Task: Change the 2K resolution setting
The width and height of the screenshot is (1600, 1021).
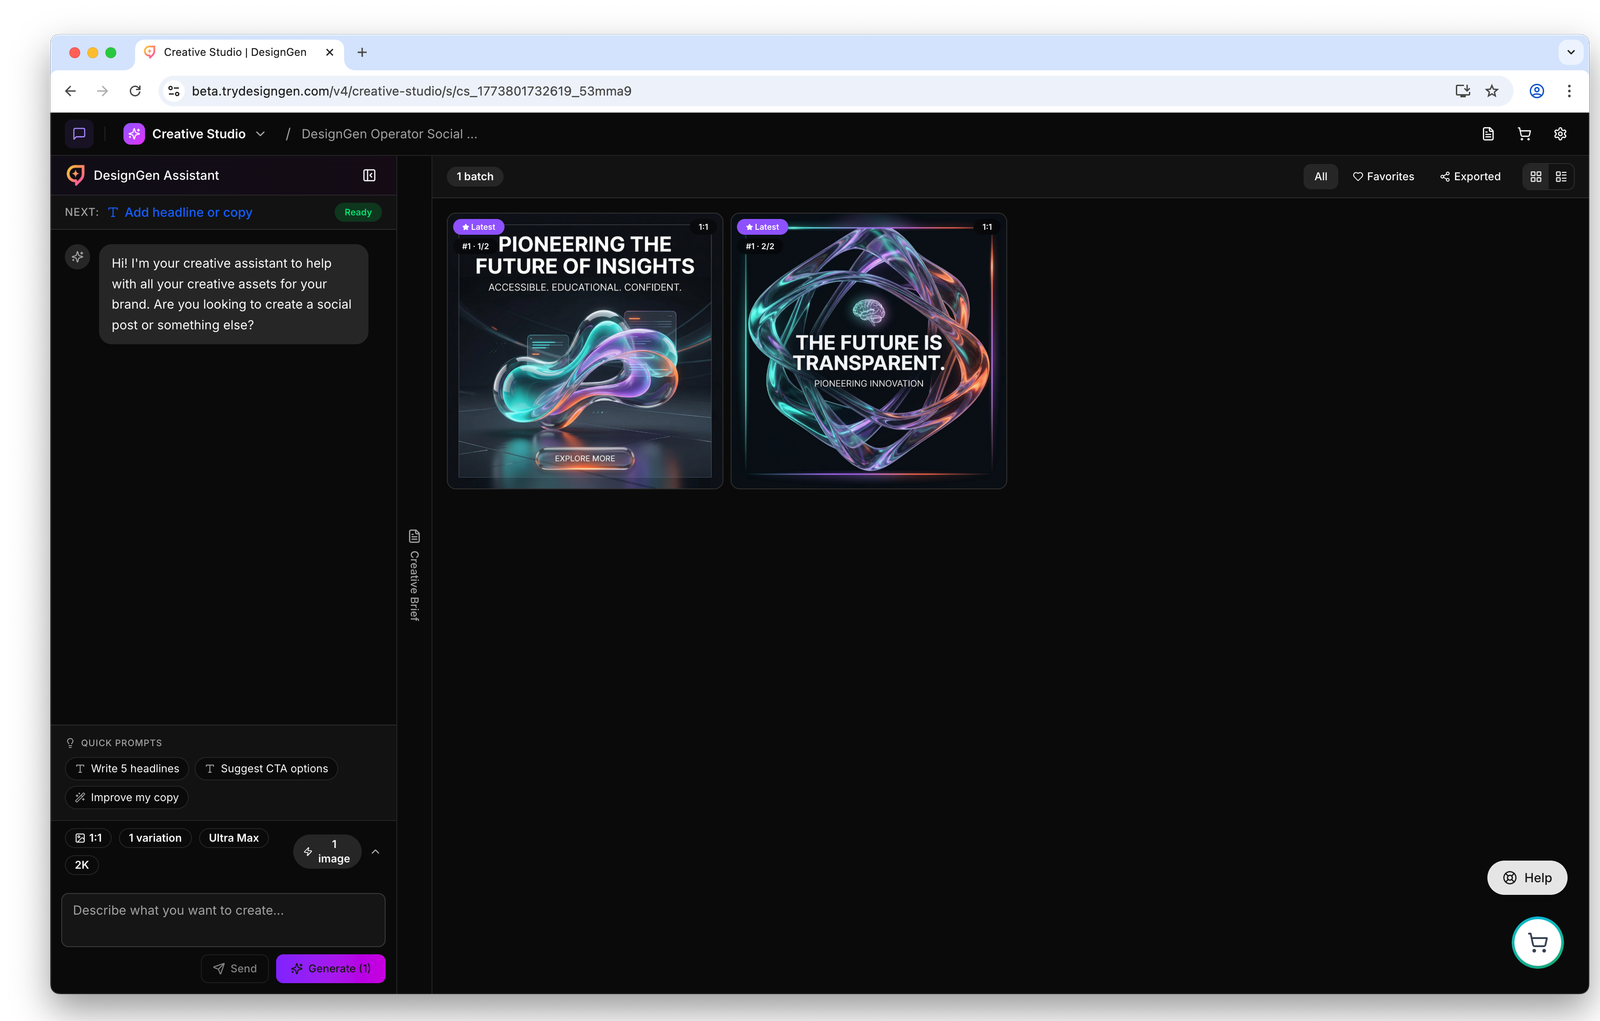Action: (82, 865)
